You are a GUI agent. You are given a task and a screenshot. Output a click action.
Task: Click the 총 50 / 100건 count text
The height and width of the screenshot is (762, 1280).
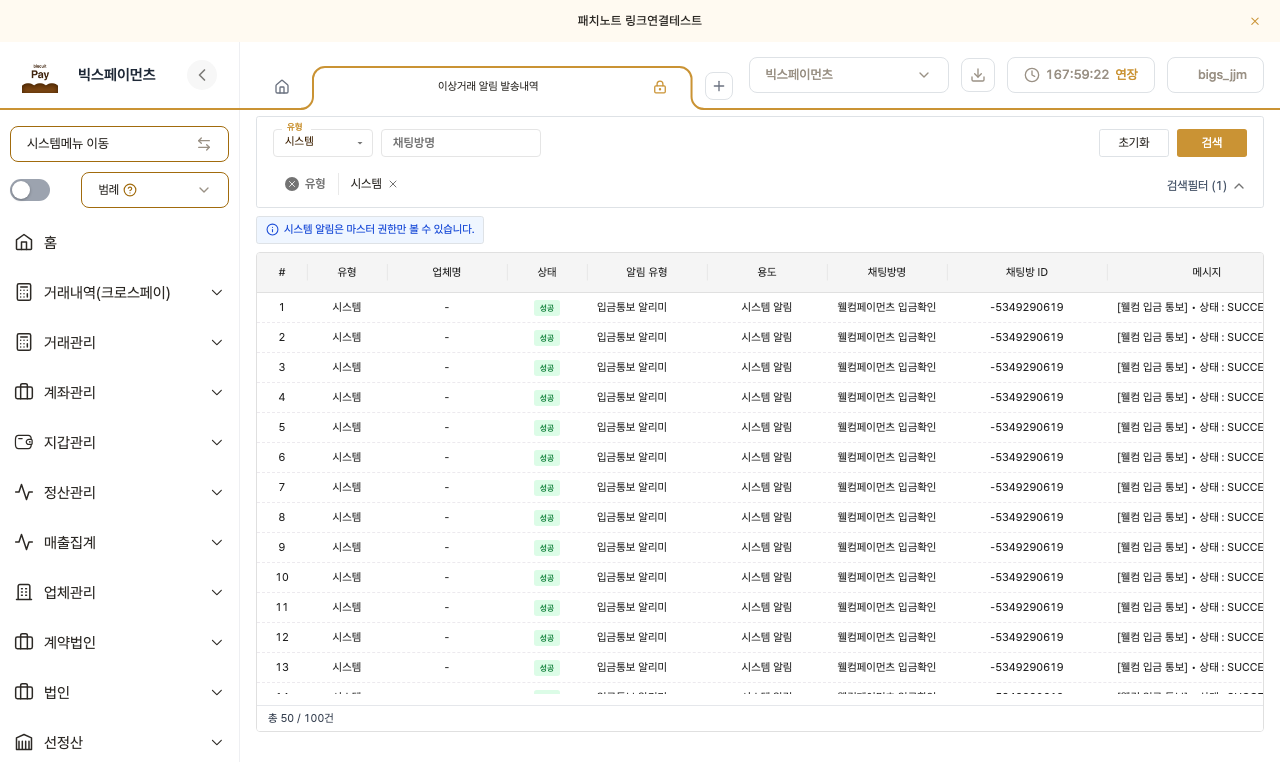[x=301, y=718]
